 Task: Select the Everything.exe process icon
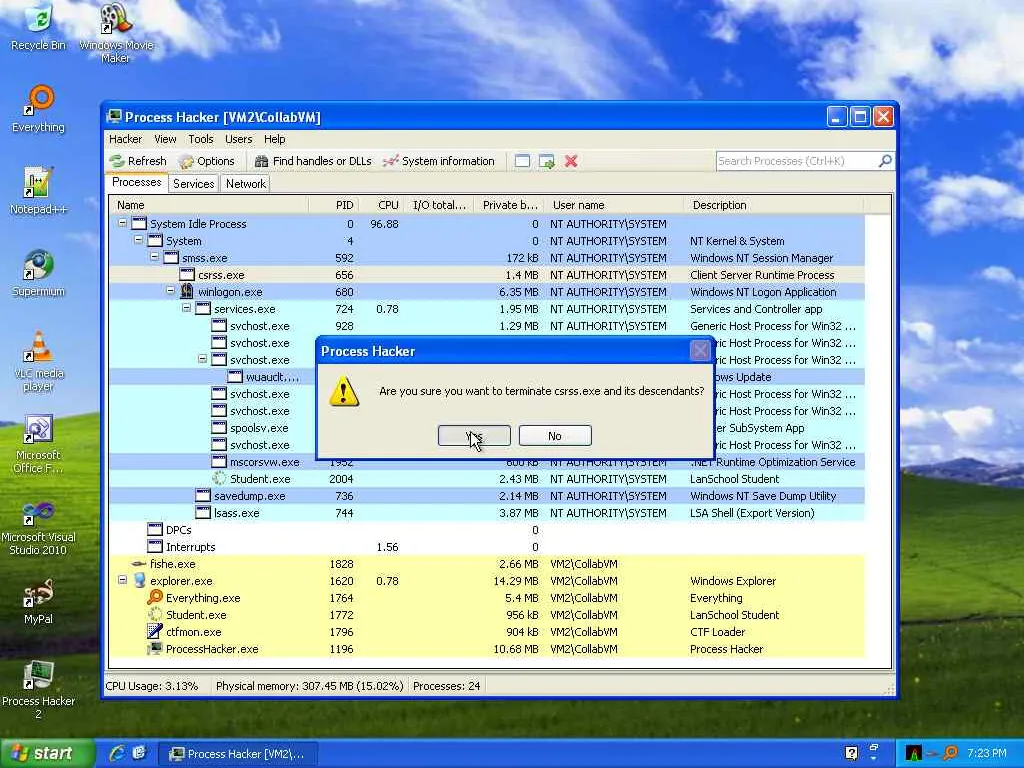click(155, 597)
